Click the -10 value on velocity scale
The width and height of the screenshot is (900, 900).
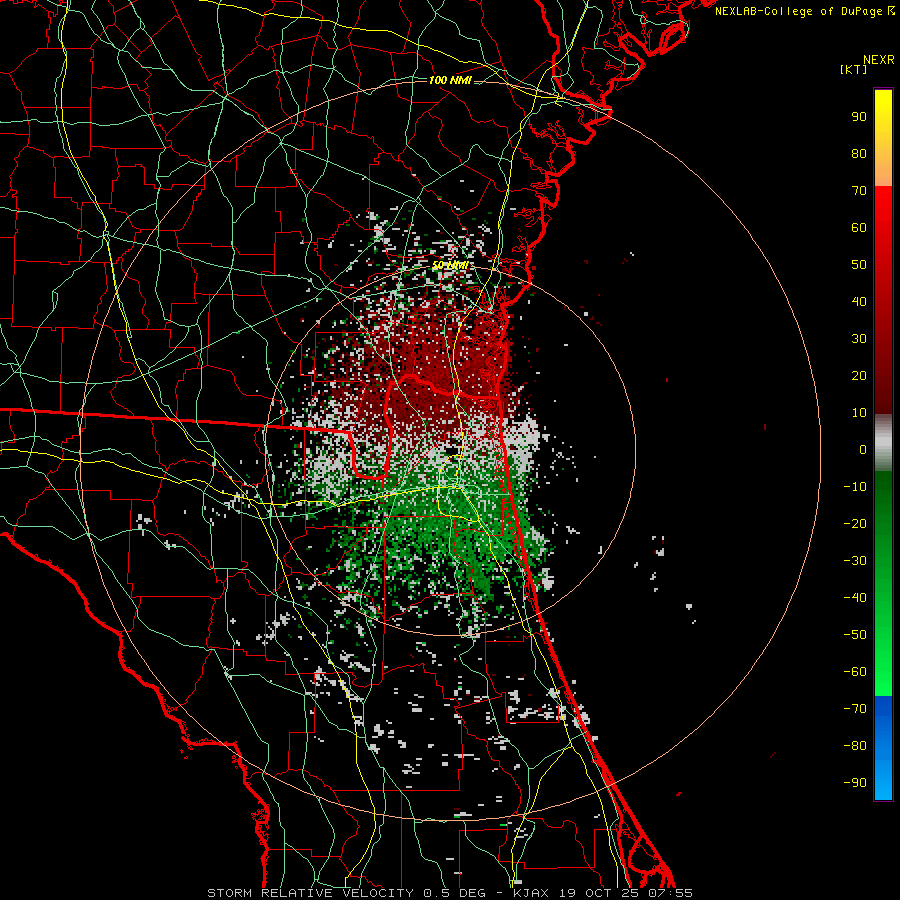coord(855,487)
